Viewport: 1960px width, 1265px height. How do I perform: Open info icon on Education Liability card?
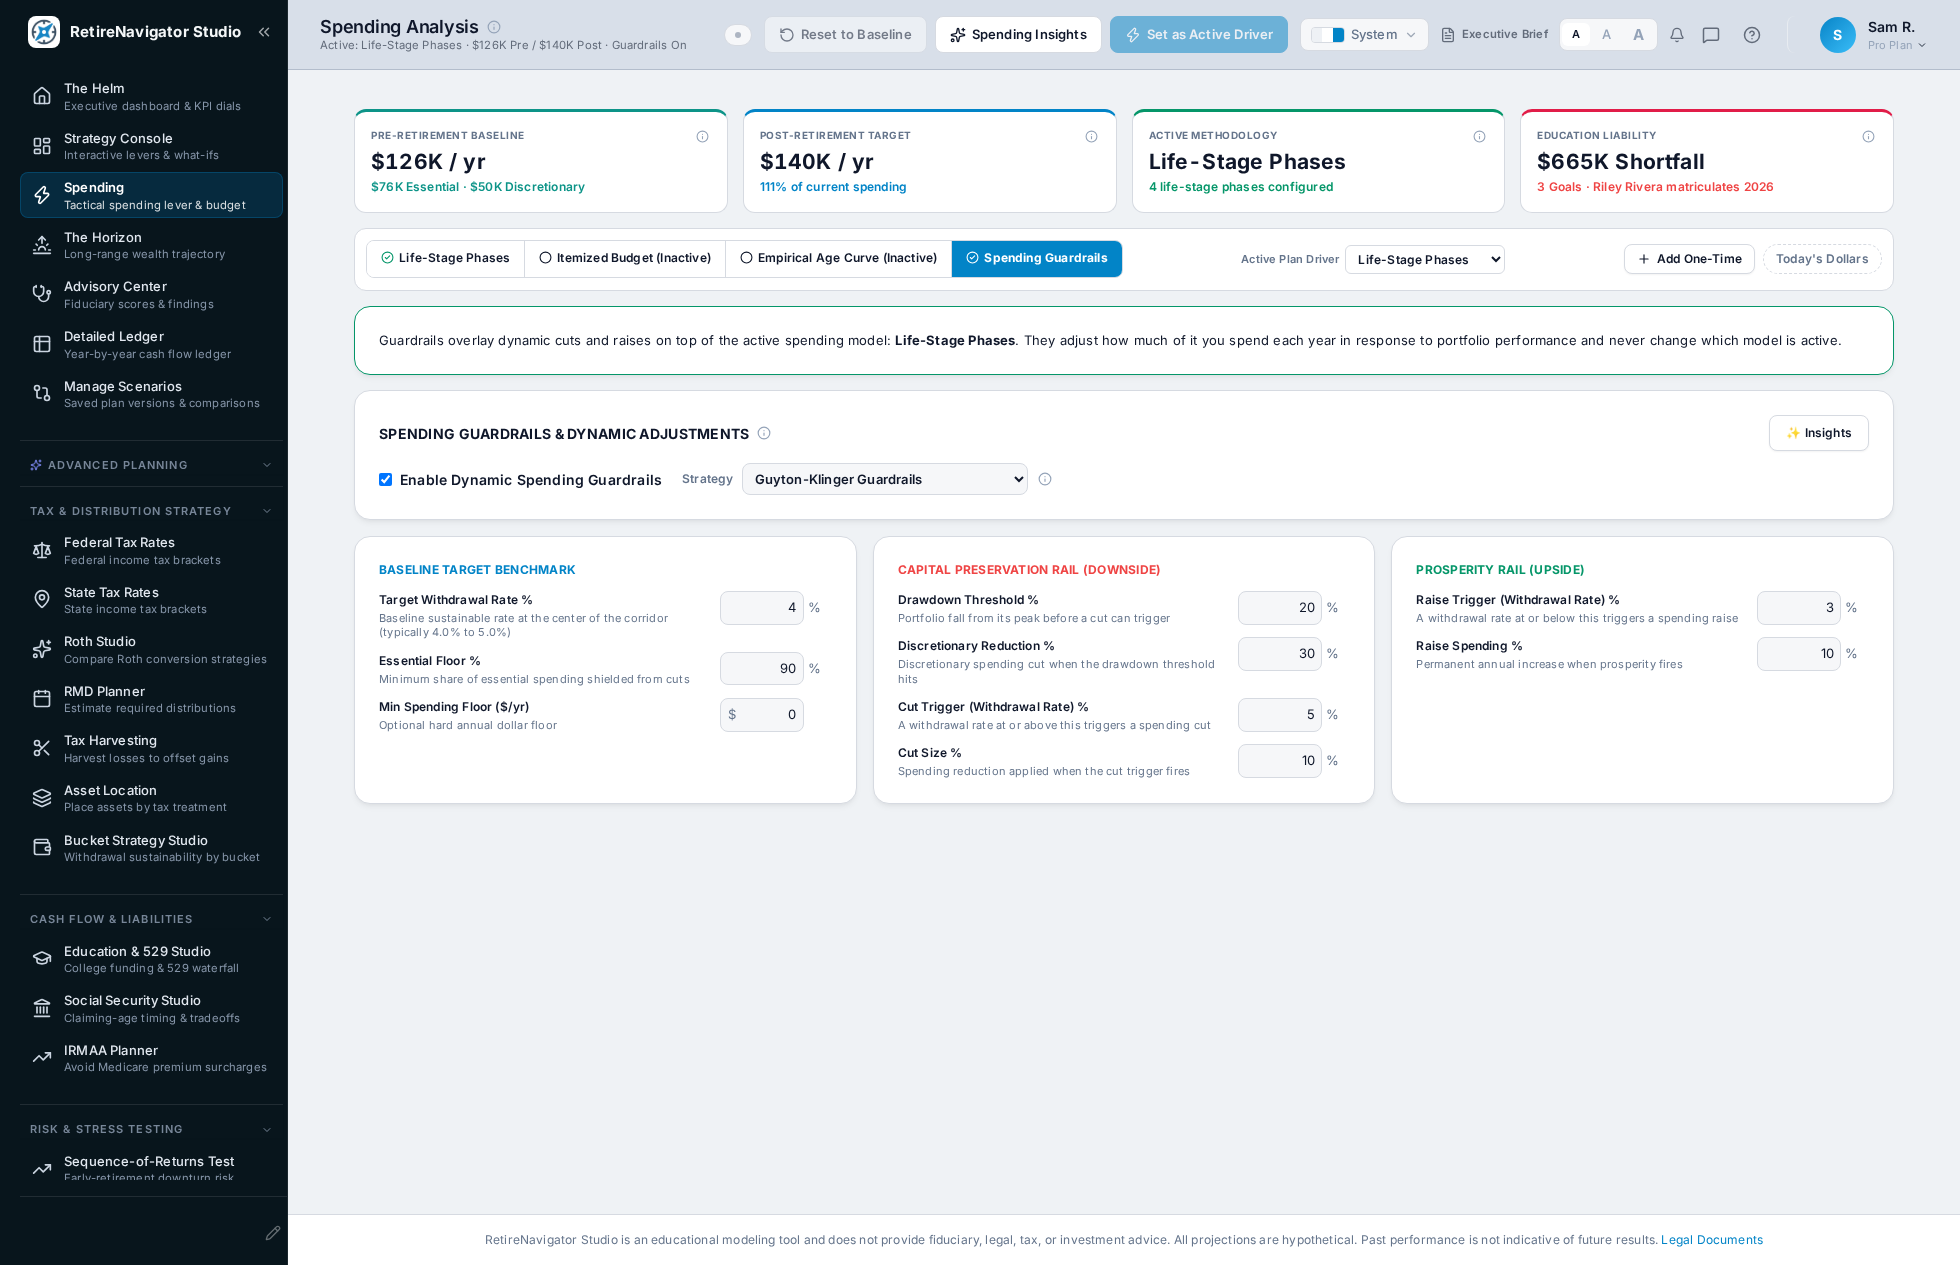point(1869,137)
